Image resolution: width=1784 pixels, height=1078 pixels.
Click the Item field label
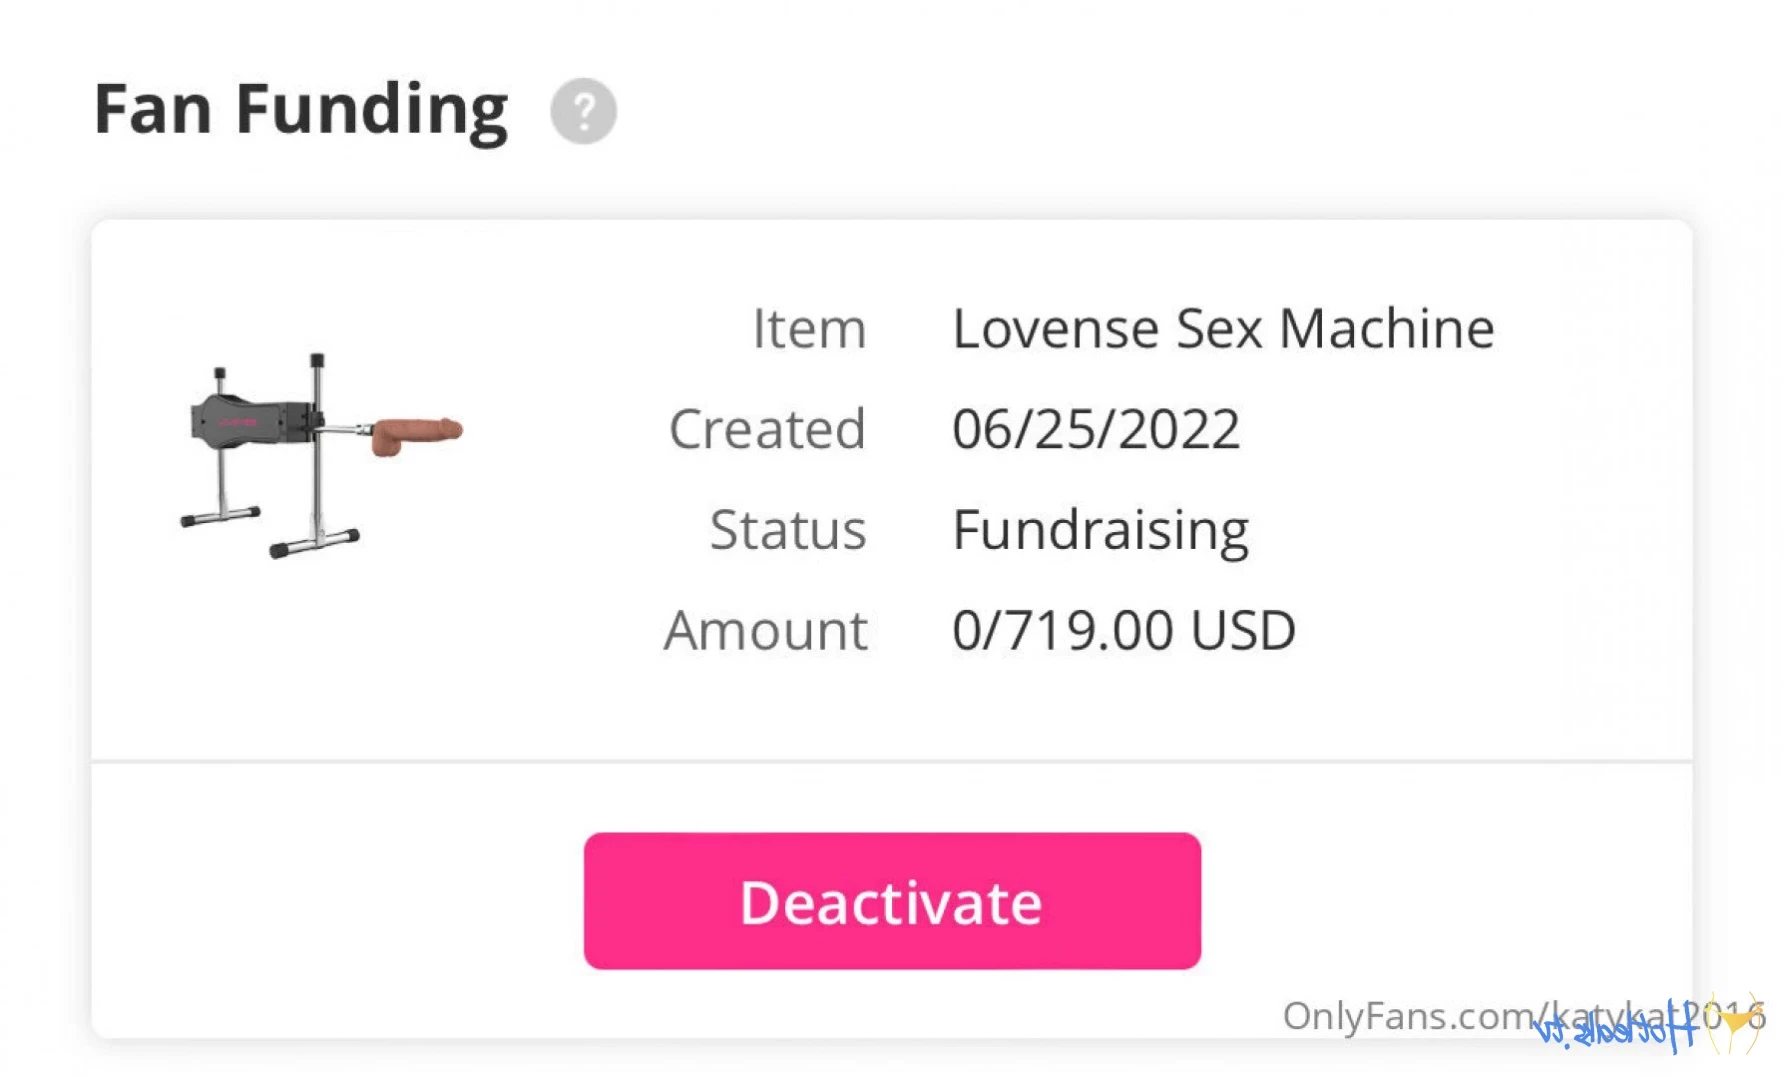(x=809, y=329)
